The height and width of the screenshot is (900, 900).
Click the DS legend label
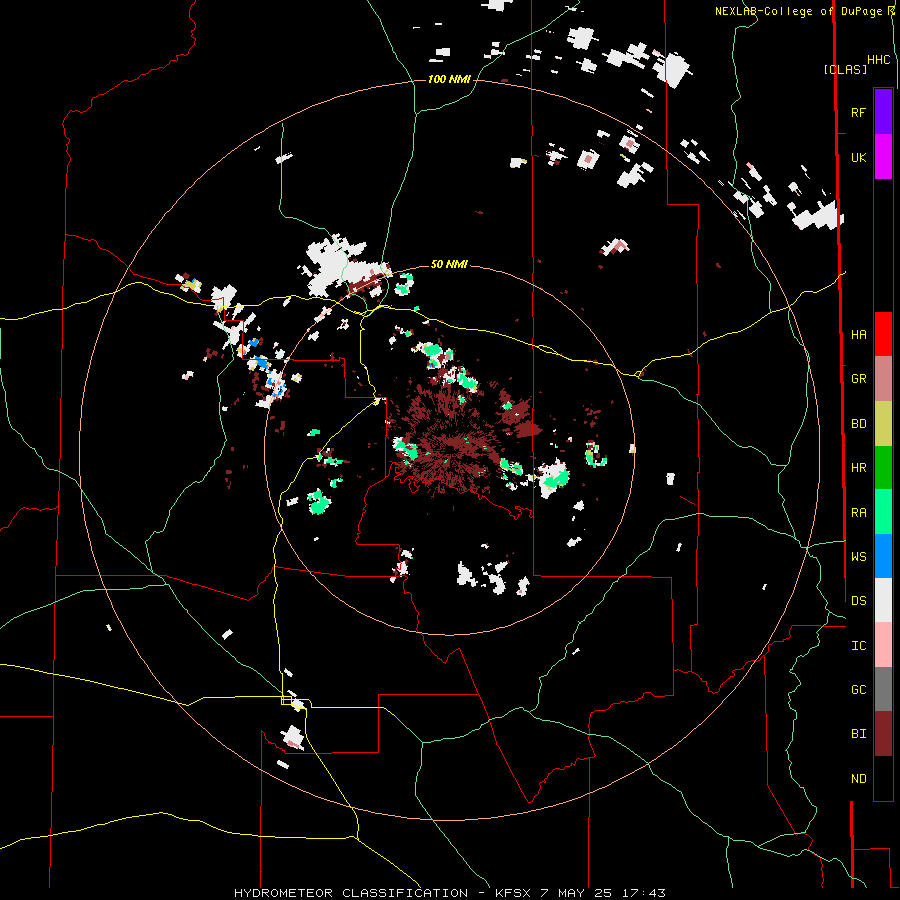pos(858,600)
